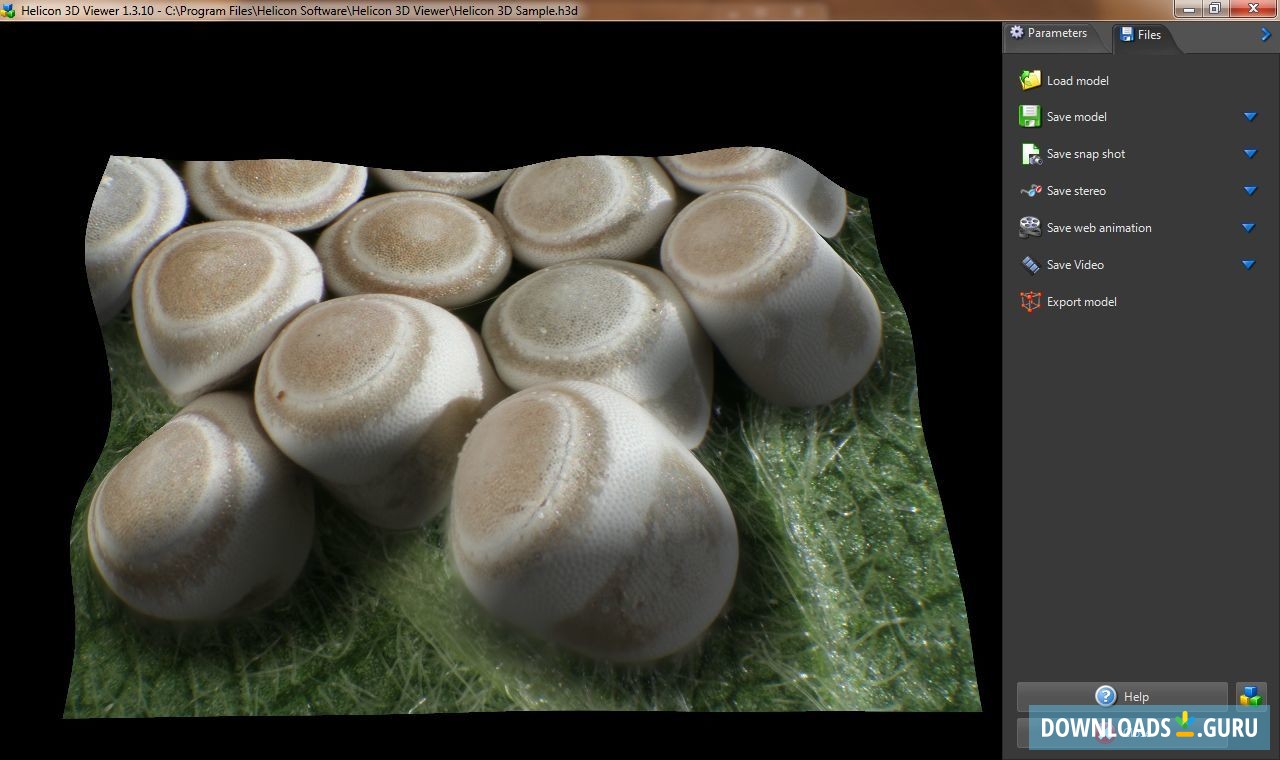Open the Save snap shot dropdown arrow
This screenshot has width=1280, height=760.
1249,154
